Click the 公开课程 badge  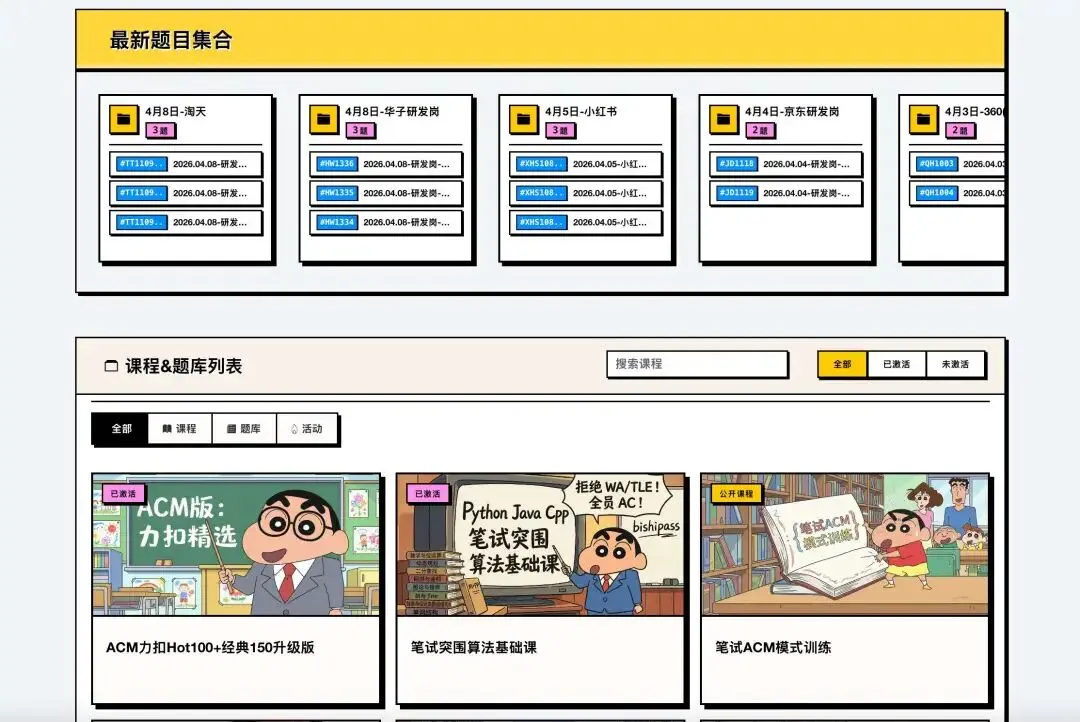point(736,493)
